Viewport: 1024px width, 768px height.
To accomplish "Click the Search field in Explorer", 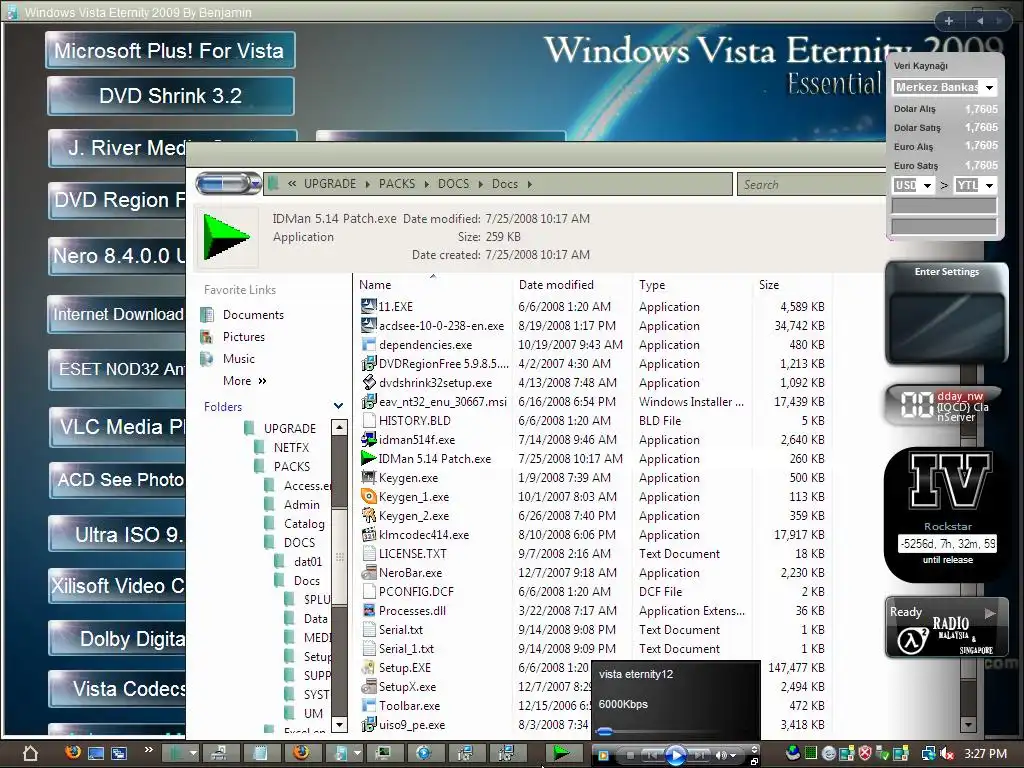I will click(x=812, y=185).
